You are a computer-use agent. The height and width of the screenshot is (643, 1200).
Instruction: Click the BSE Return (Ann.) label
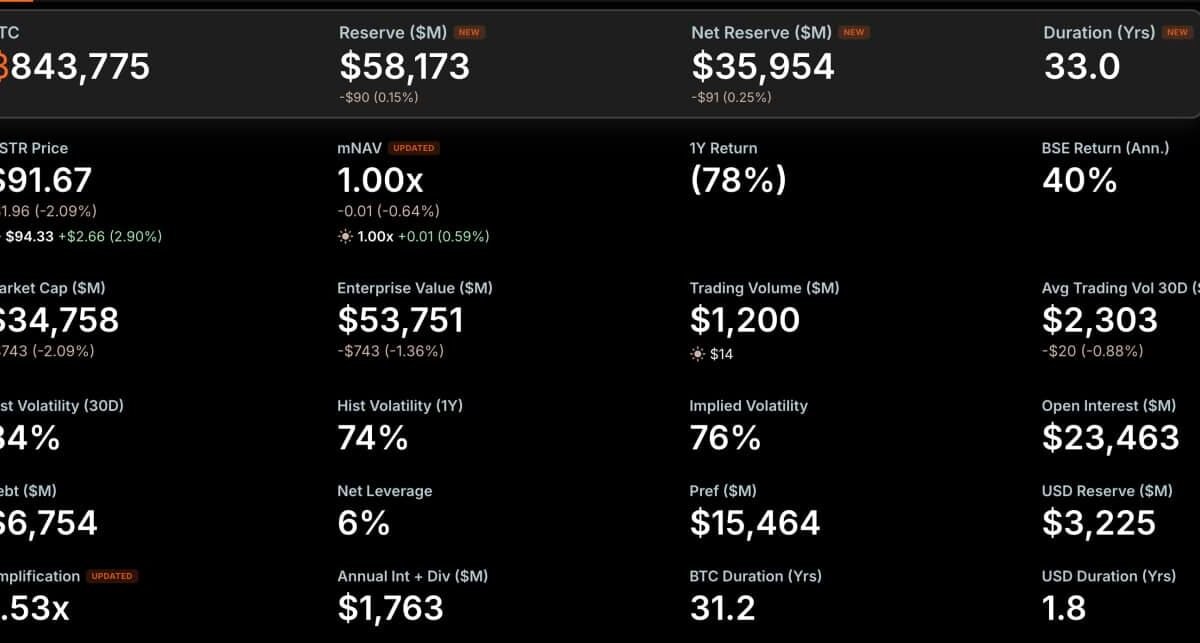click(x=1105, y=148)
